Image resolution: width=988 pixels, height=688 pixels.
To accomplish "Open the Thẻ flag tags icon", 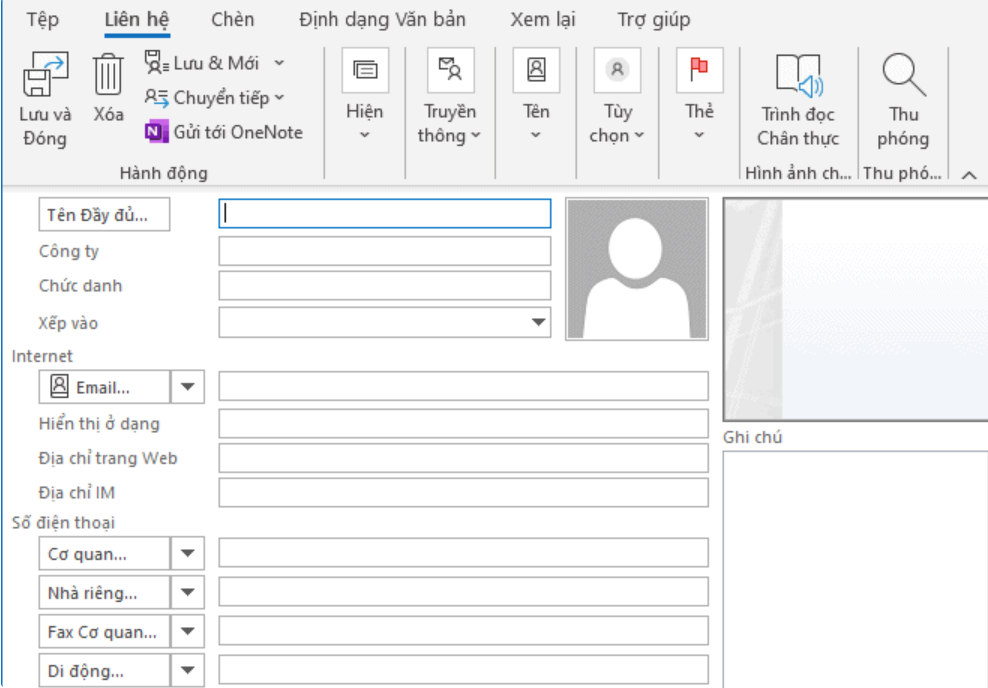I will click(x=699, y=70).
